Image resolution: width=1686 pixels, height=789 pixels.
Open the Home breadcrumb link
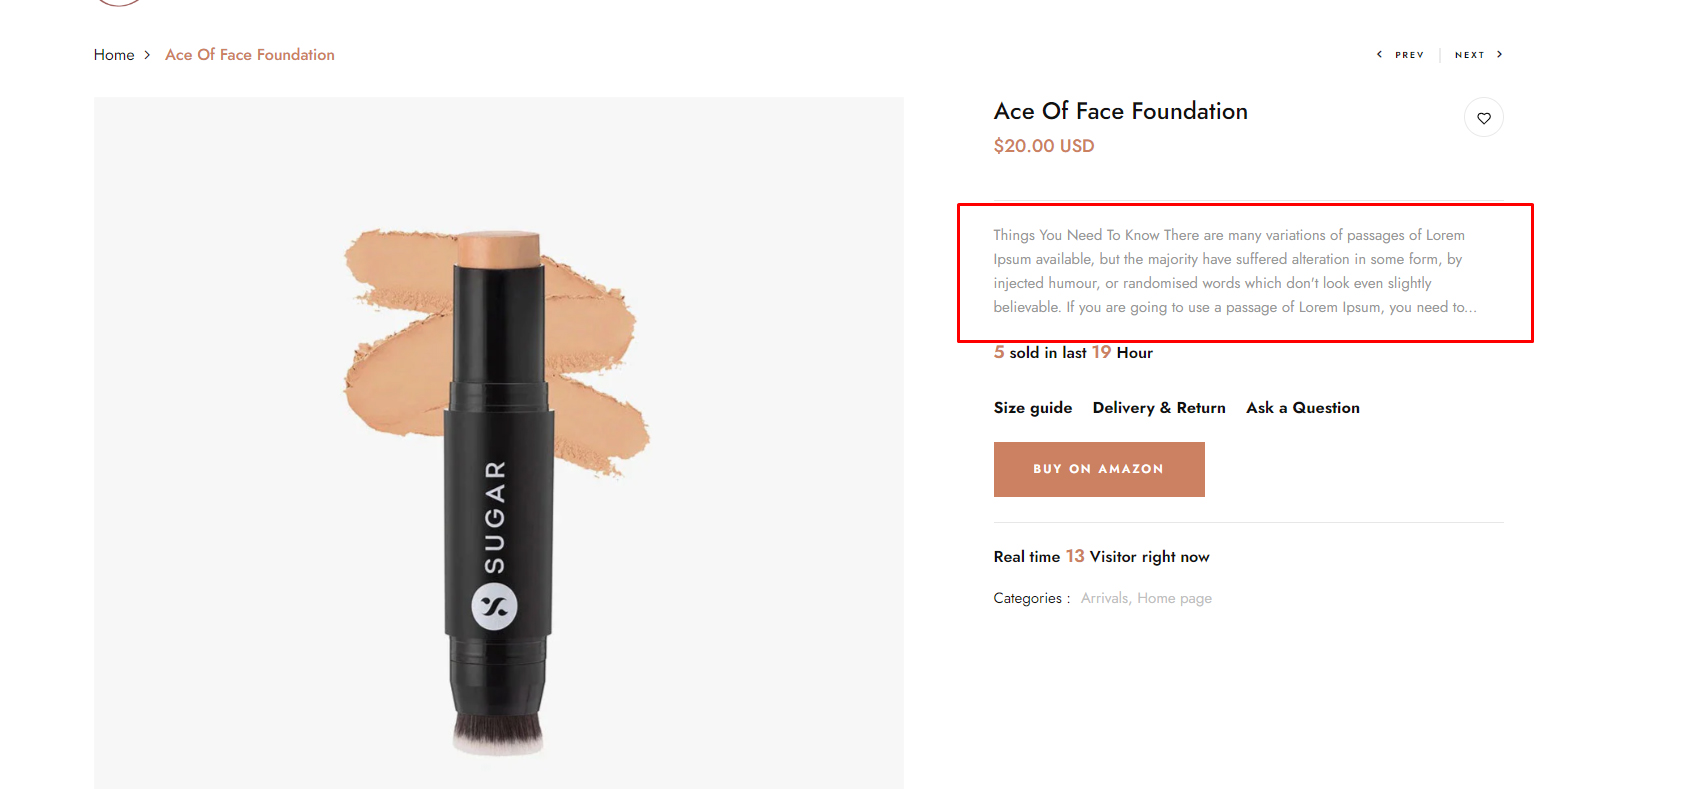tap(114, 55)
